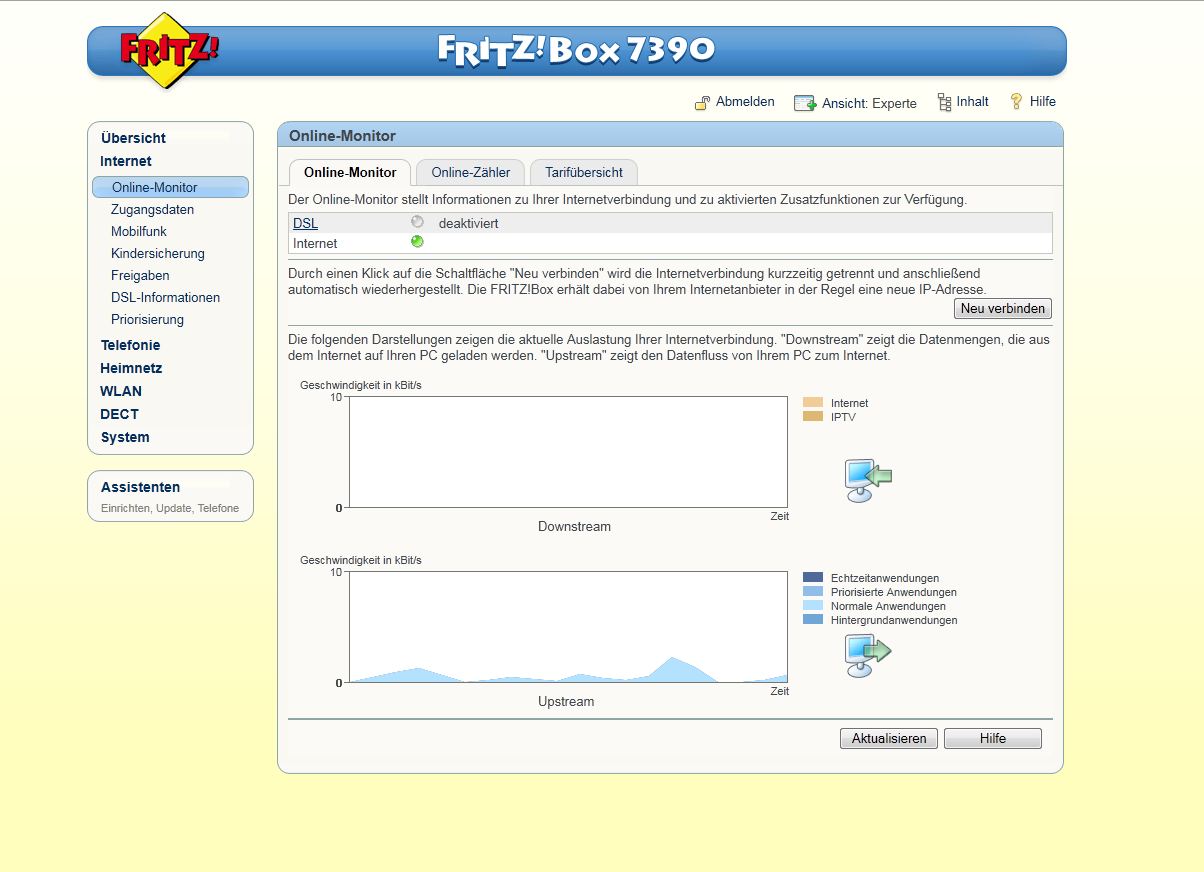Click the lock icon next to Abmelden
1204x872 pixels.
click(x=702, y=102)
